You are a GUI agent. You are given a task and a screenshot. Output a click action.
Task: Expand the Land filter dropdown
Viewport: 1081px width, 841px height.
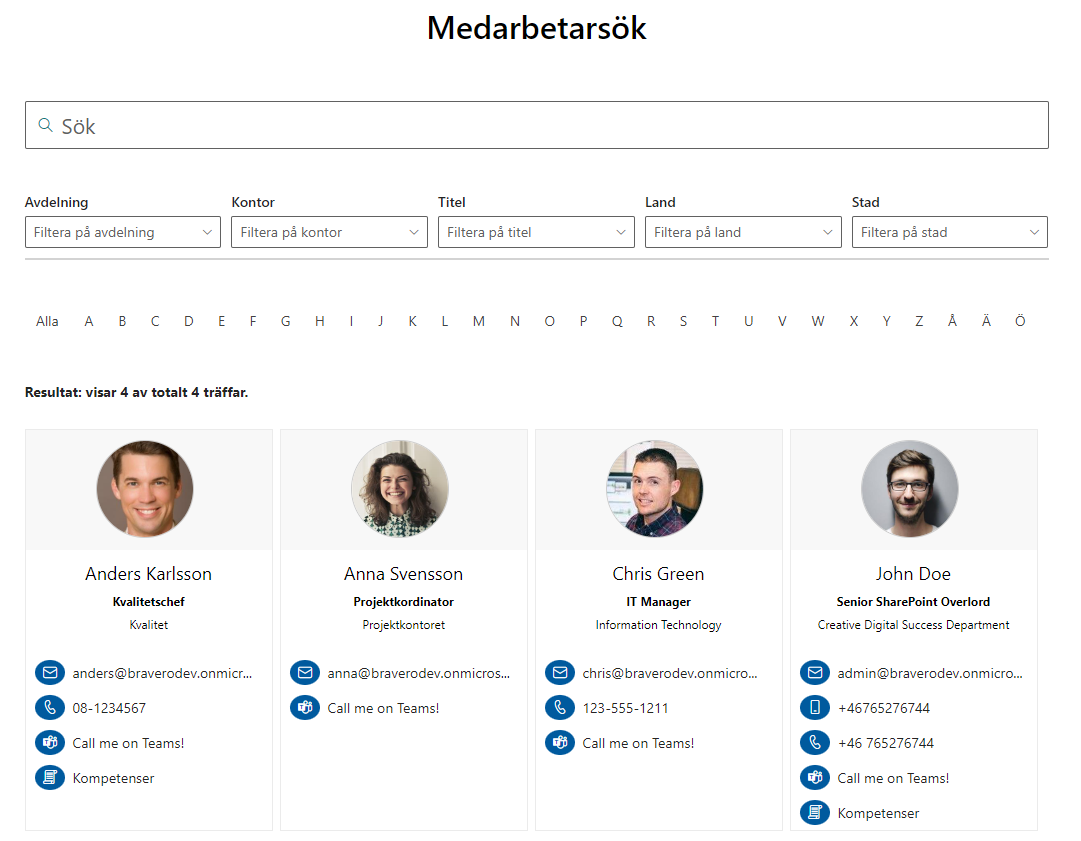(743, 232)
